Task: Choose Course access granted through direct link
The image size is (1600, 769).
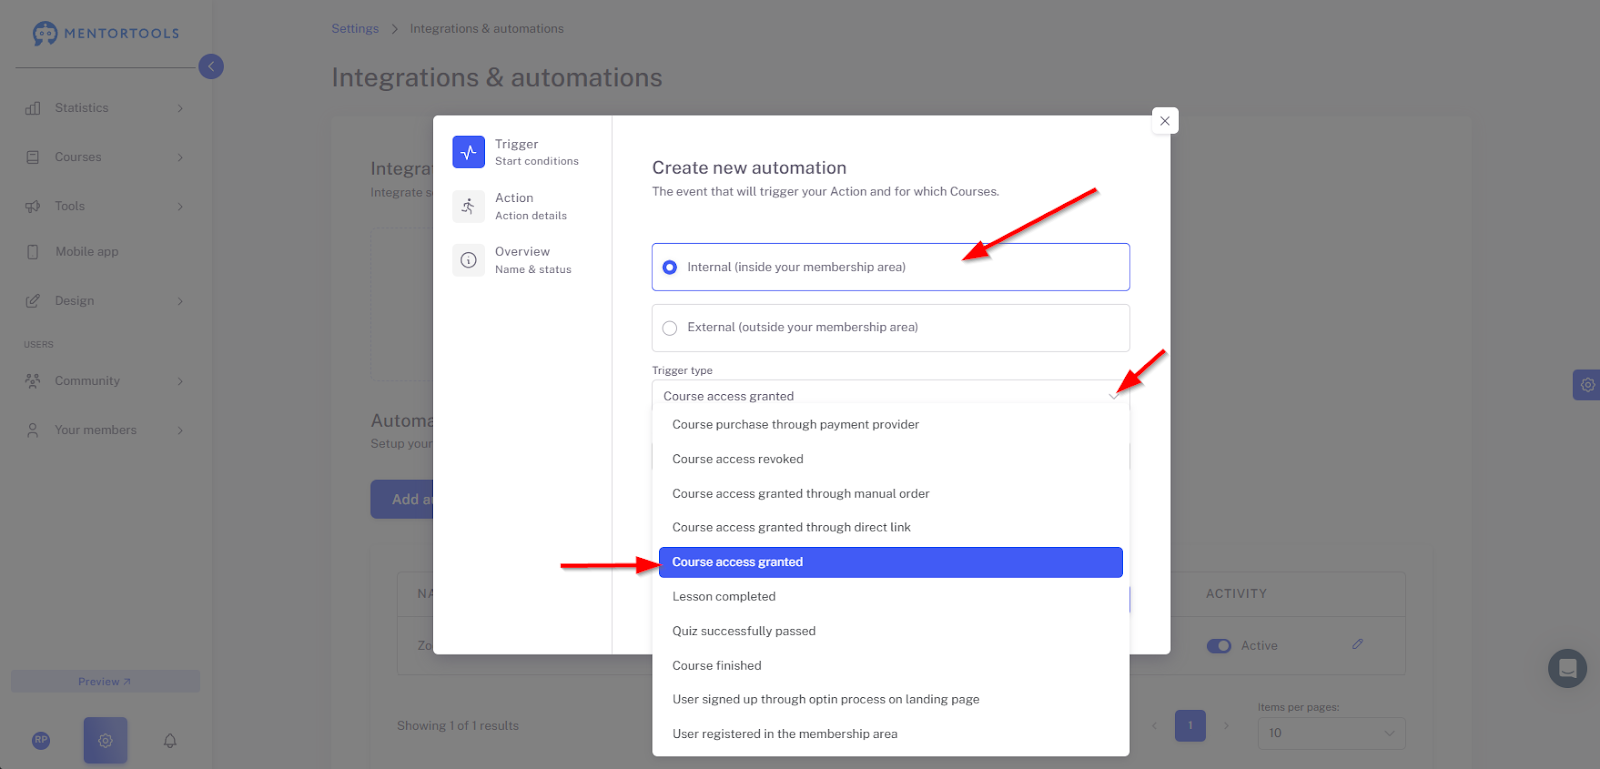Action: coord(890,528)
